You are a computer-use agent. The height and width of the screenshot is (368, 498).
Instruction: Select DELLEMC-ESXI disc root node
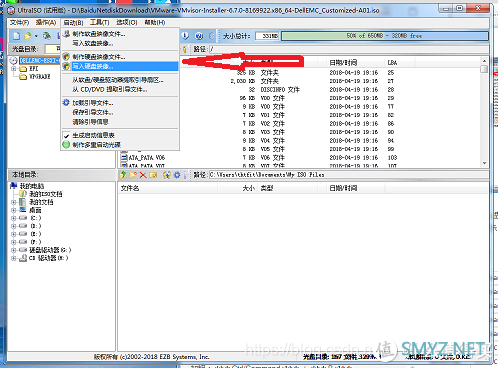point(39,60)
